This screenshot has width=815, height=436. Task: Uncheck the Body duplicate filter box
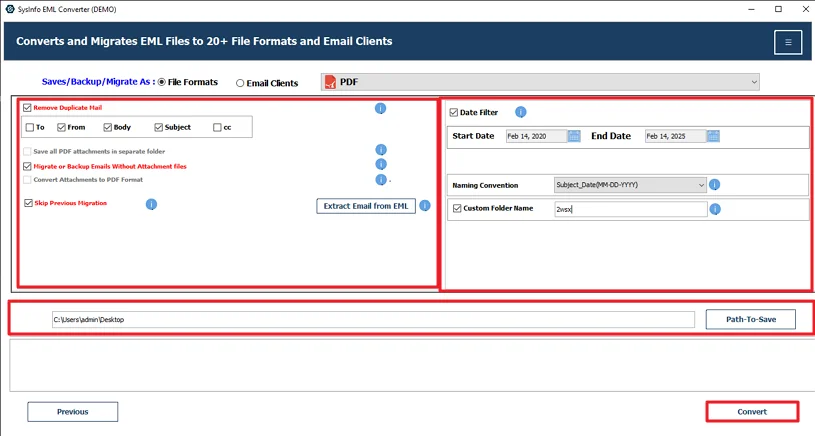108,127
